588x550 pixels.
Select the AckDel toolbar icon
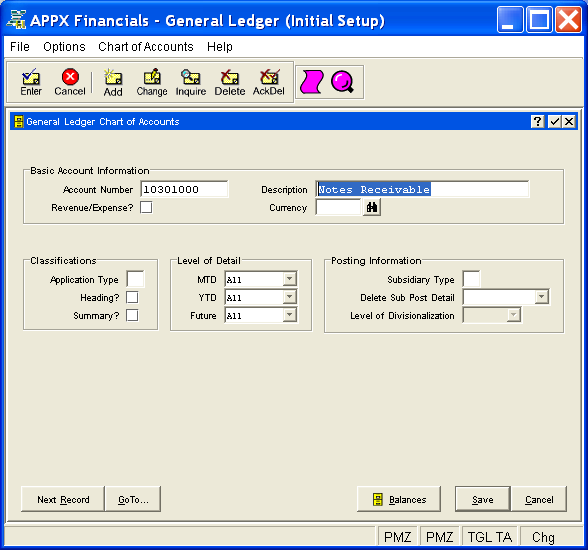pyautogui.click(x=268, y=82)
